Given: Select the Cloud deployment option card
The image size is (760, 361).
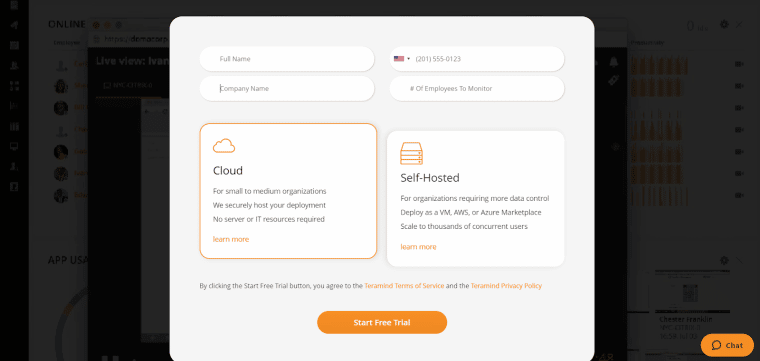Looking at the screenshot, I should click(288, 191).
